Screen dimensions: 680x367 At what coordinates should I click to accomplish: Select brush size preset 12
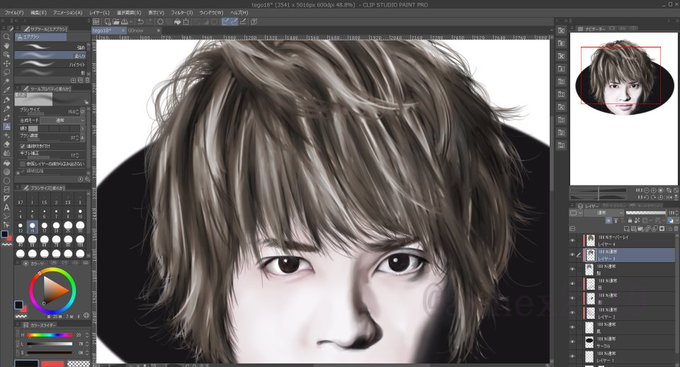click(20, 226)
